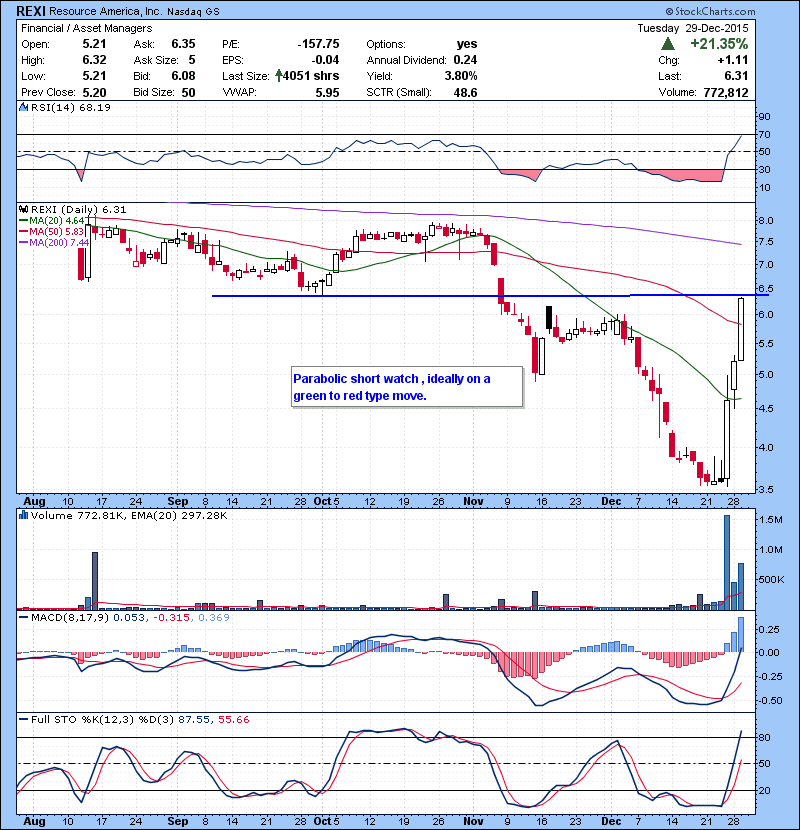Click the volume bars icon beside Volume label
The height and width of the screenshot is (830, 800).
click(23, 515)
